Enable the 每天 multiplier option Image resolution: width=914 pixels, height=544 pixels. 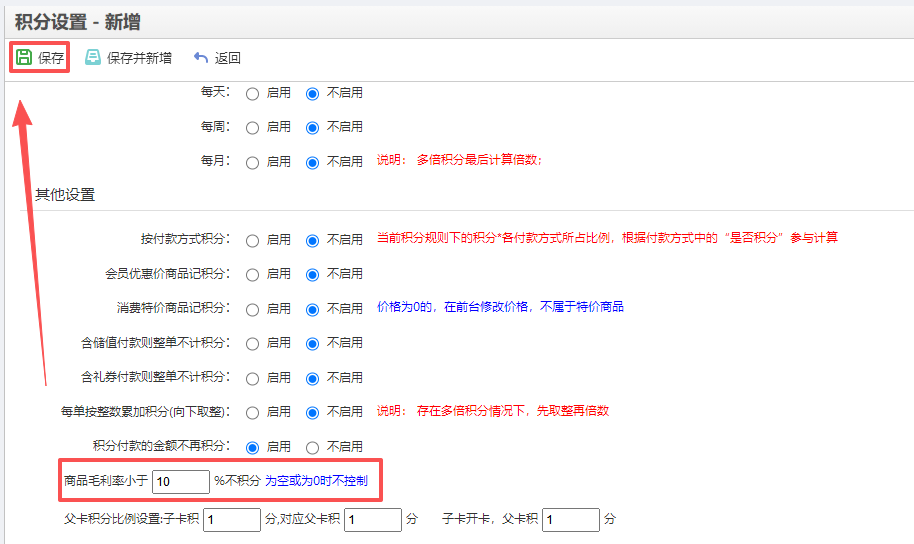(252, 93)
